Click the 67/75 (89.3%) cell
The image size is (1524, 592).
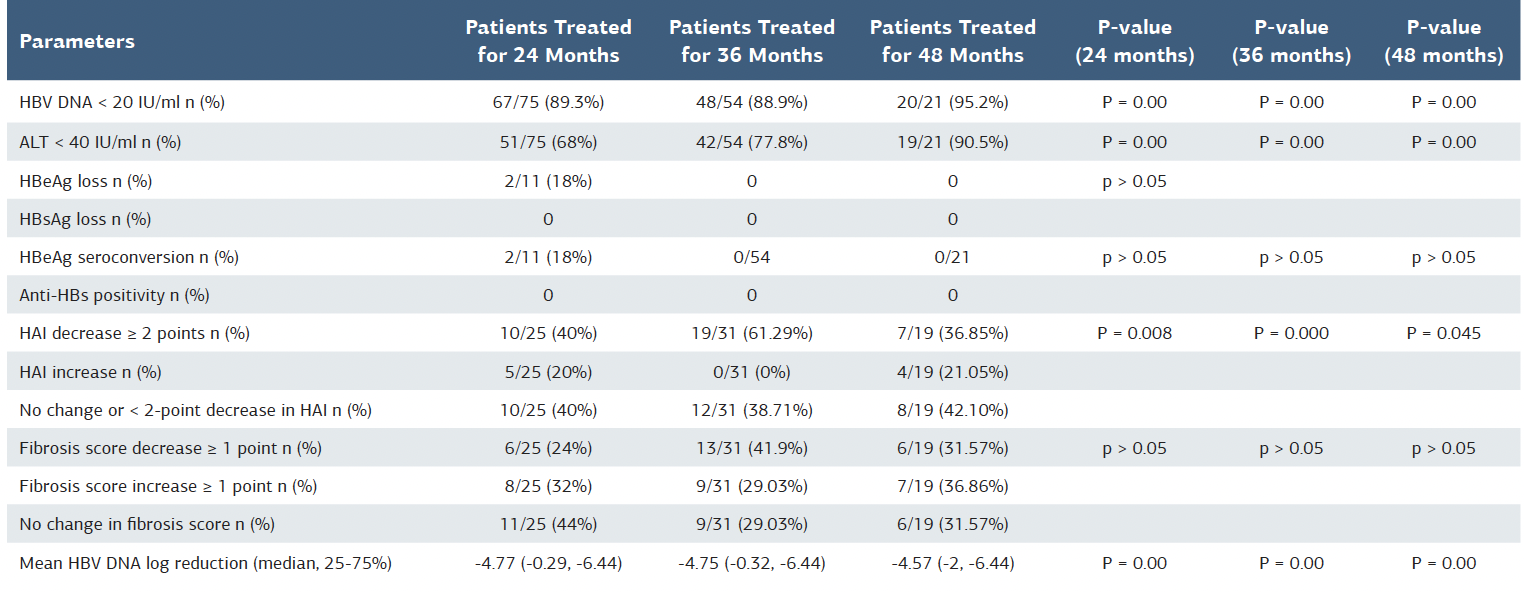click(548, 102)
